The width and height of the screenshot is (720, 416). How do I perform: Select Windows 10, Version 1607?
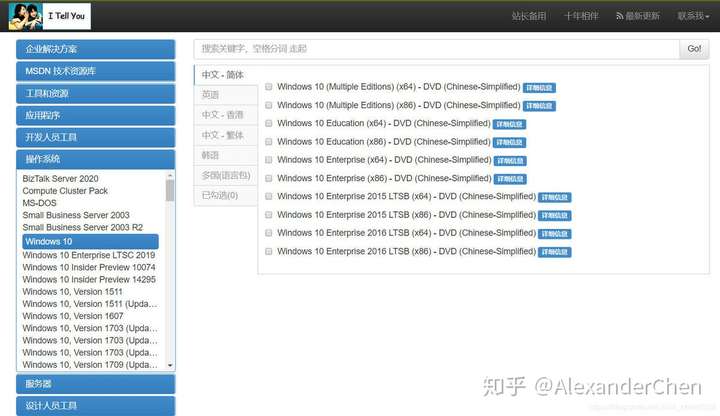pyautogui.click(x=73, y=316)
